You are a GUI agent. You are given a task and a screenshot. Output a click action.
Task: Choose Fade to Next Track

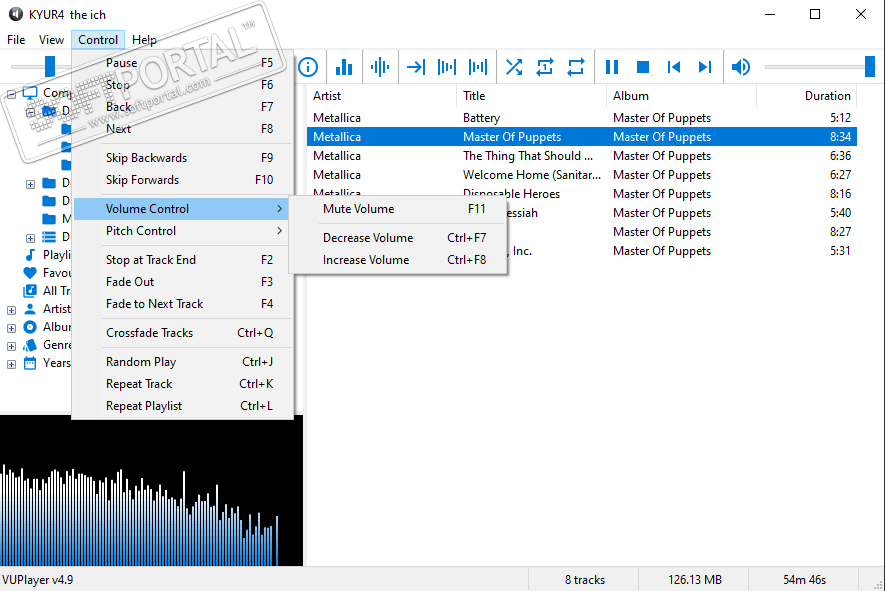[x=183, y=304]
